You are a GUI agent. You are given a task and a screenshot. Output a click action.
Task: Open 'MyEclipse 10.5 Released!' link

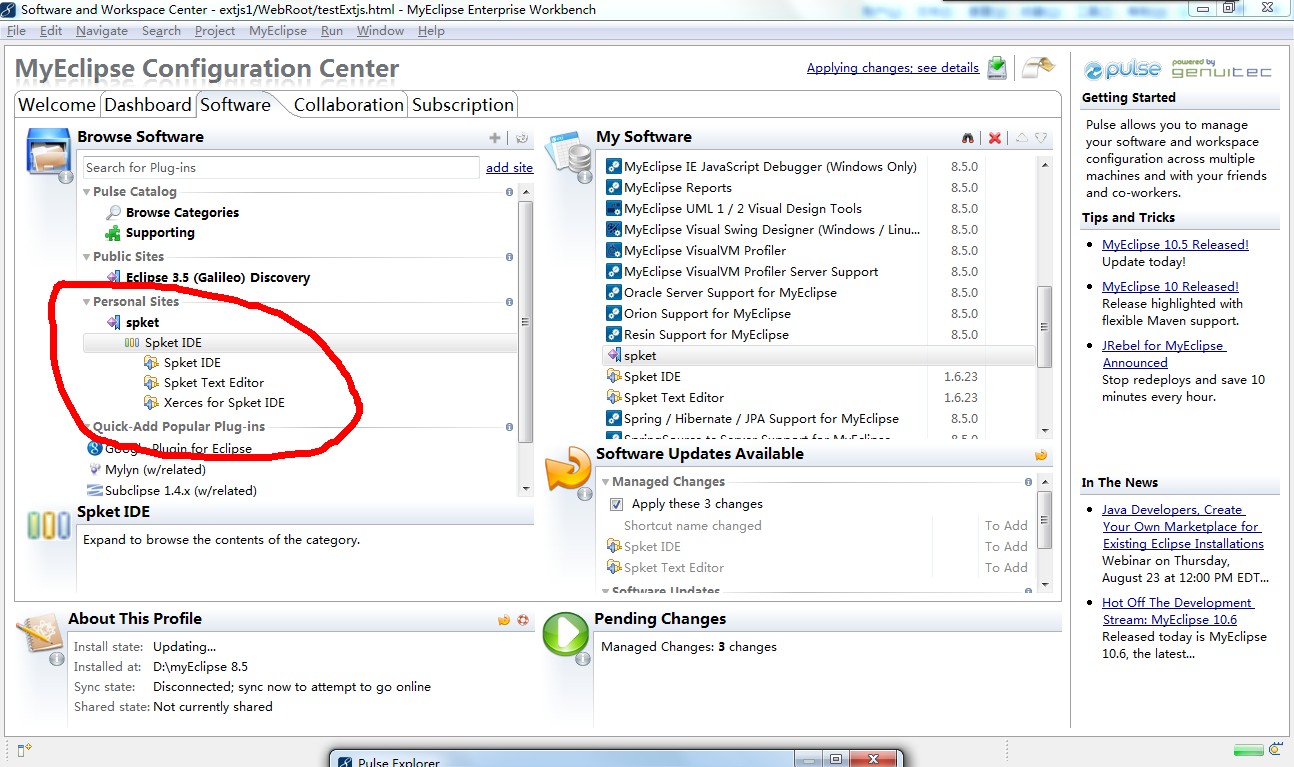point(1175,245)
